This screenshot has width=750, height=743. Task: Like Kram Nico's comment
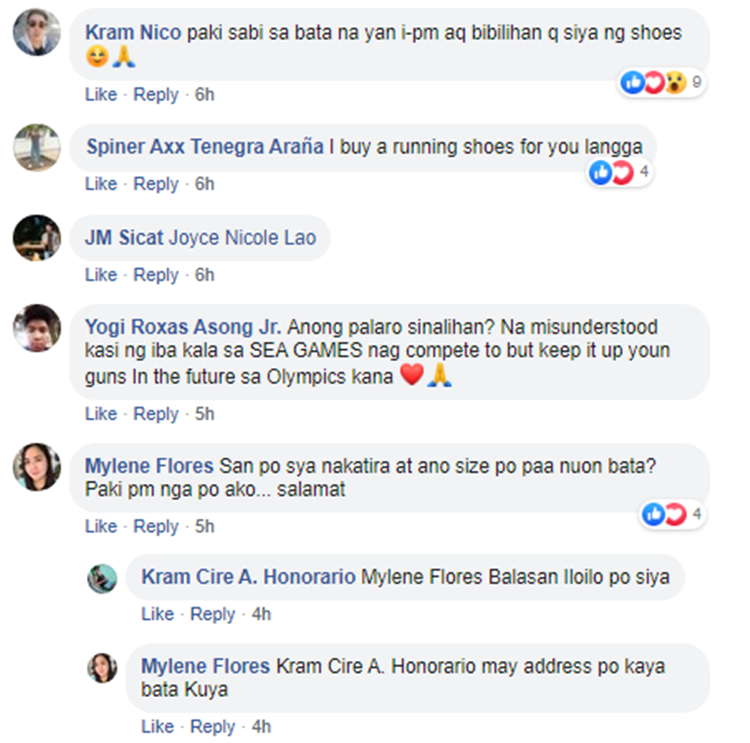pyautogui.click(x=101, y=94)
